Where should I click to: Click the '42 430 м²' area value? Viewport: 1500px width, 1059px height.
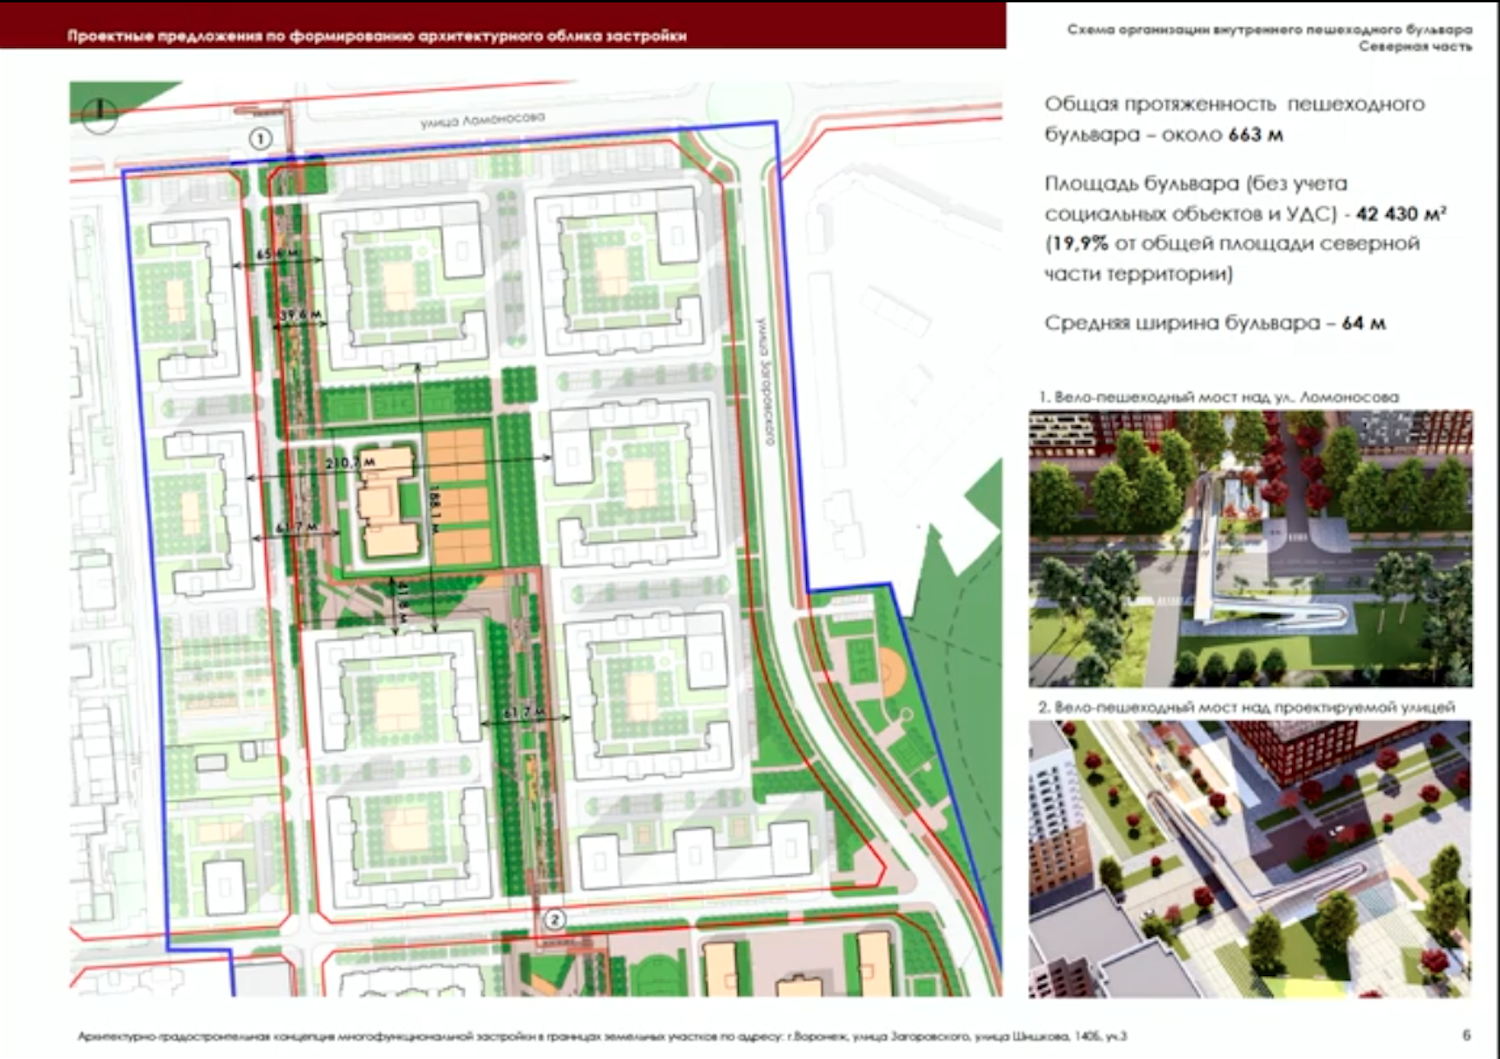tap(1401, 213)
